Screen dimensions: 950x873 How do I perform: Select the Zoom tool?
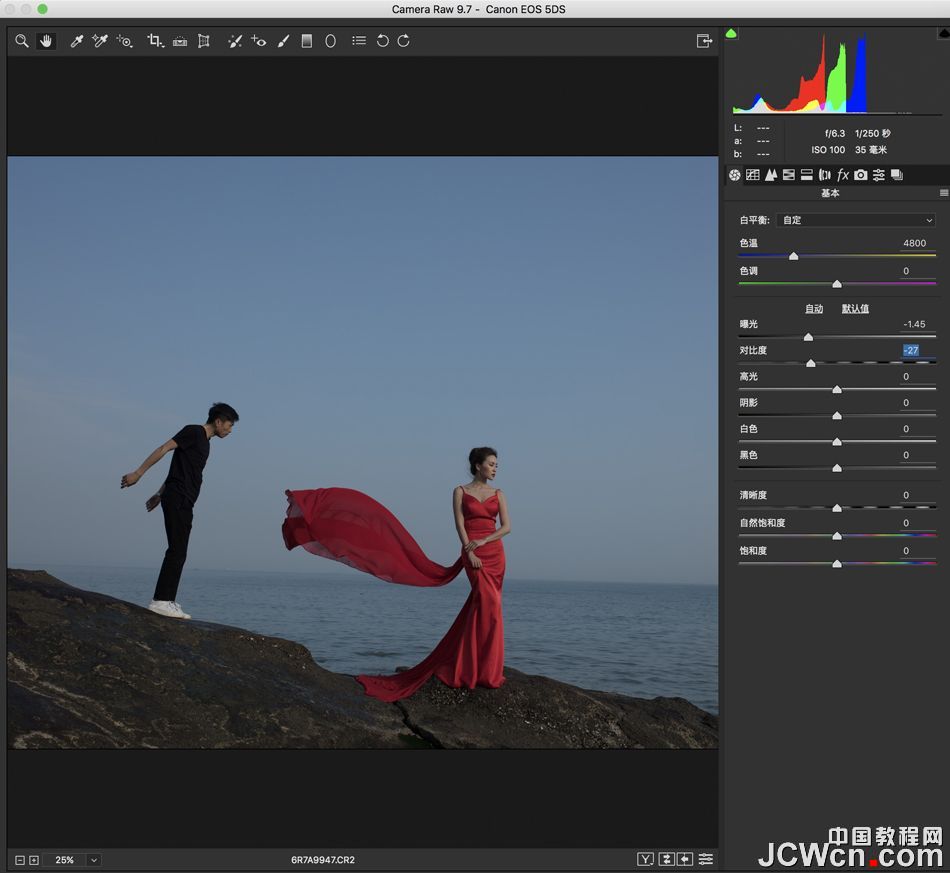22,41
